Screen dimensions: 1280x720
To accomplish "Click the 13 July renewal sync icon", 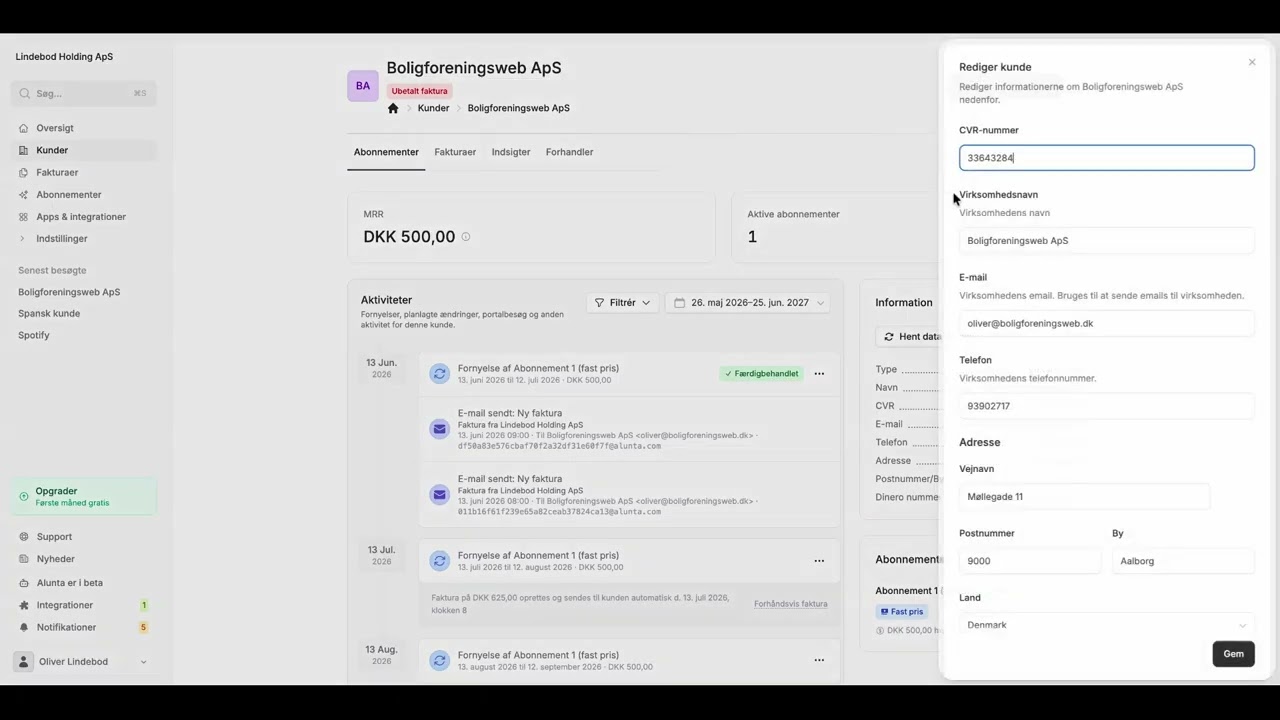I will [439, 561].
